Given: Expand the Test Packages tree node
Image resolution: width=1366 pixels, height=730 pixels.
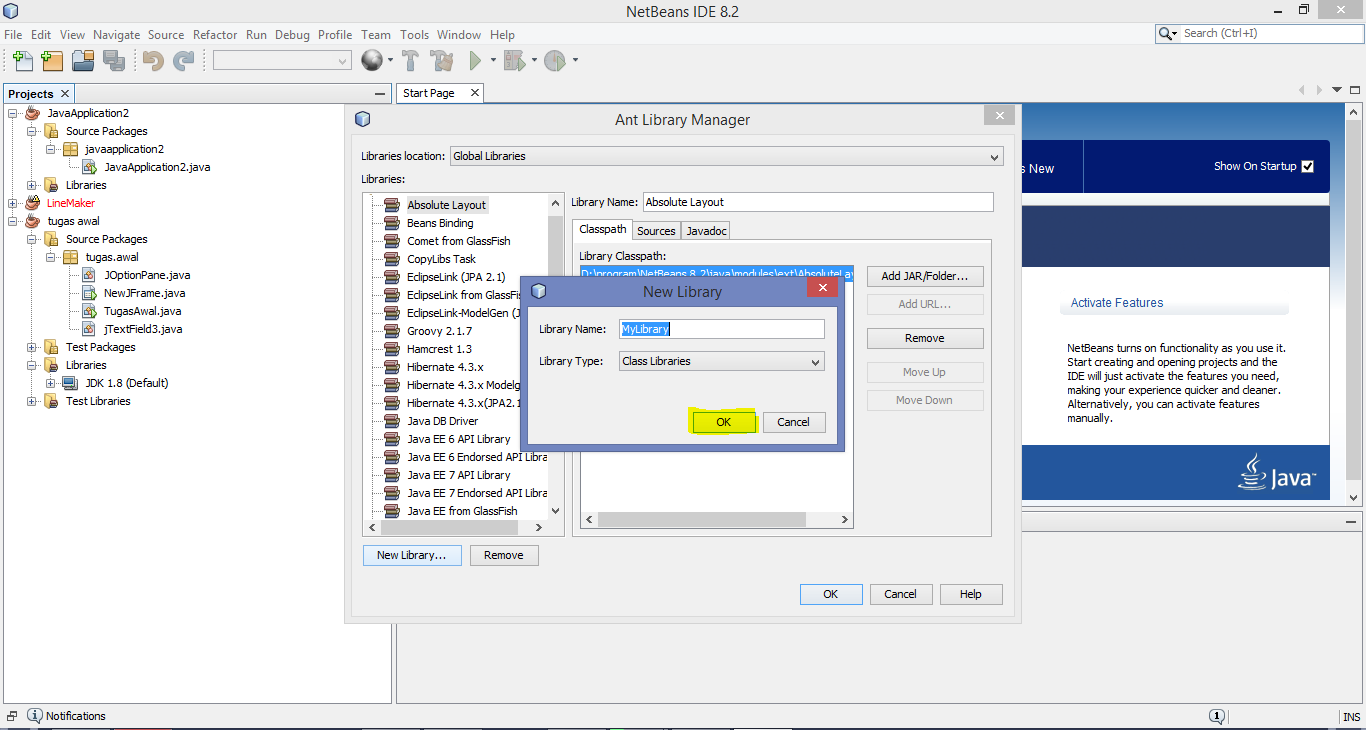Looking at the screenshot, I should pyautogui.click(x=31, y=346).
